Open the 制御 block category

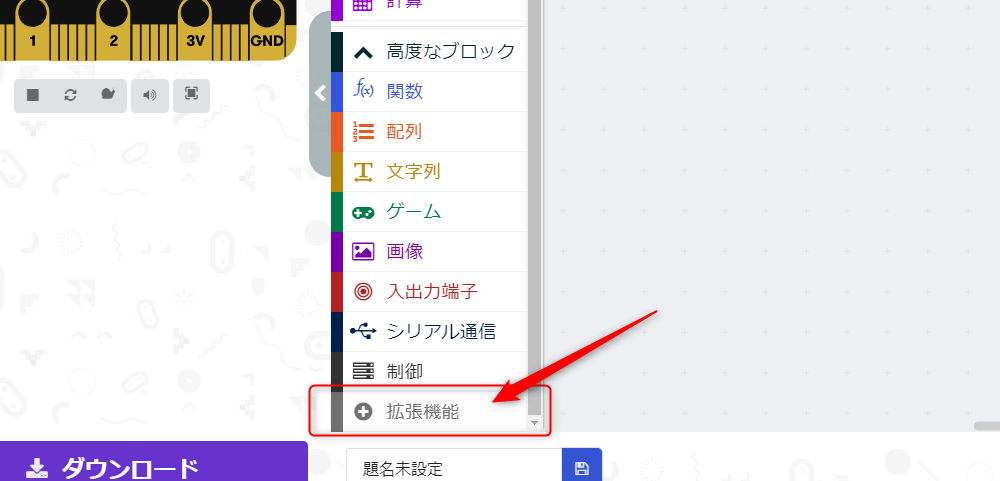404,372
